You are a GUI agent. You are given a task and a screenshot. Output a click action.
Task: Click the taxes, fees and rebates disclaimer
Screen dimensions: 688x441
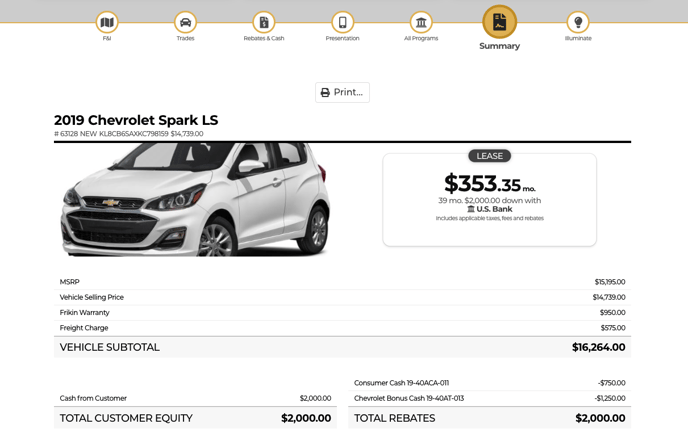[x=490, y=218]
